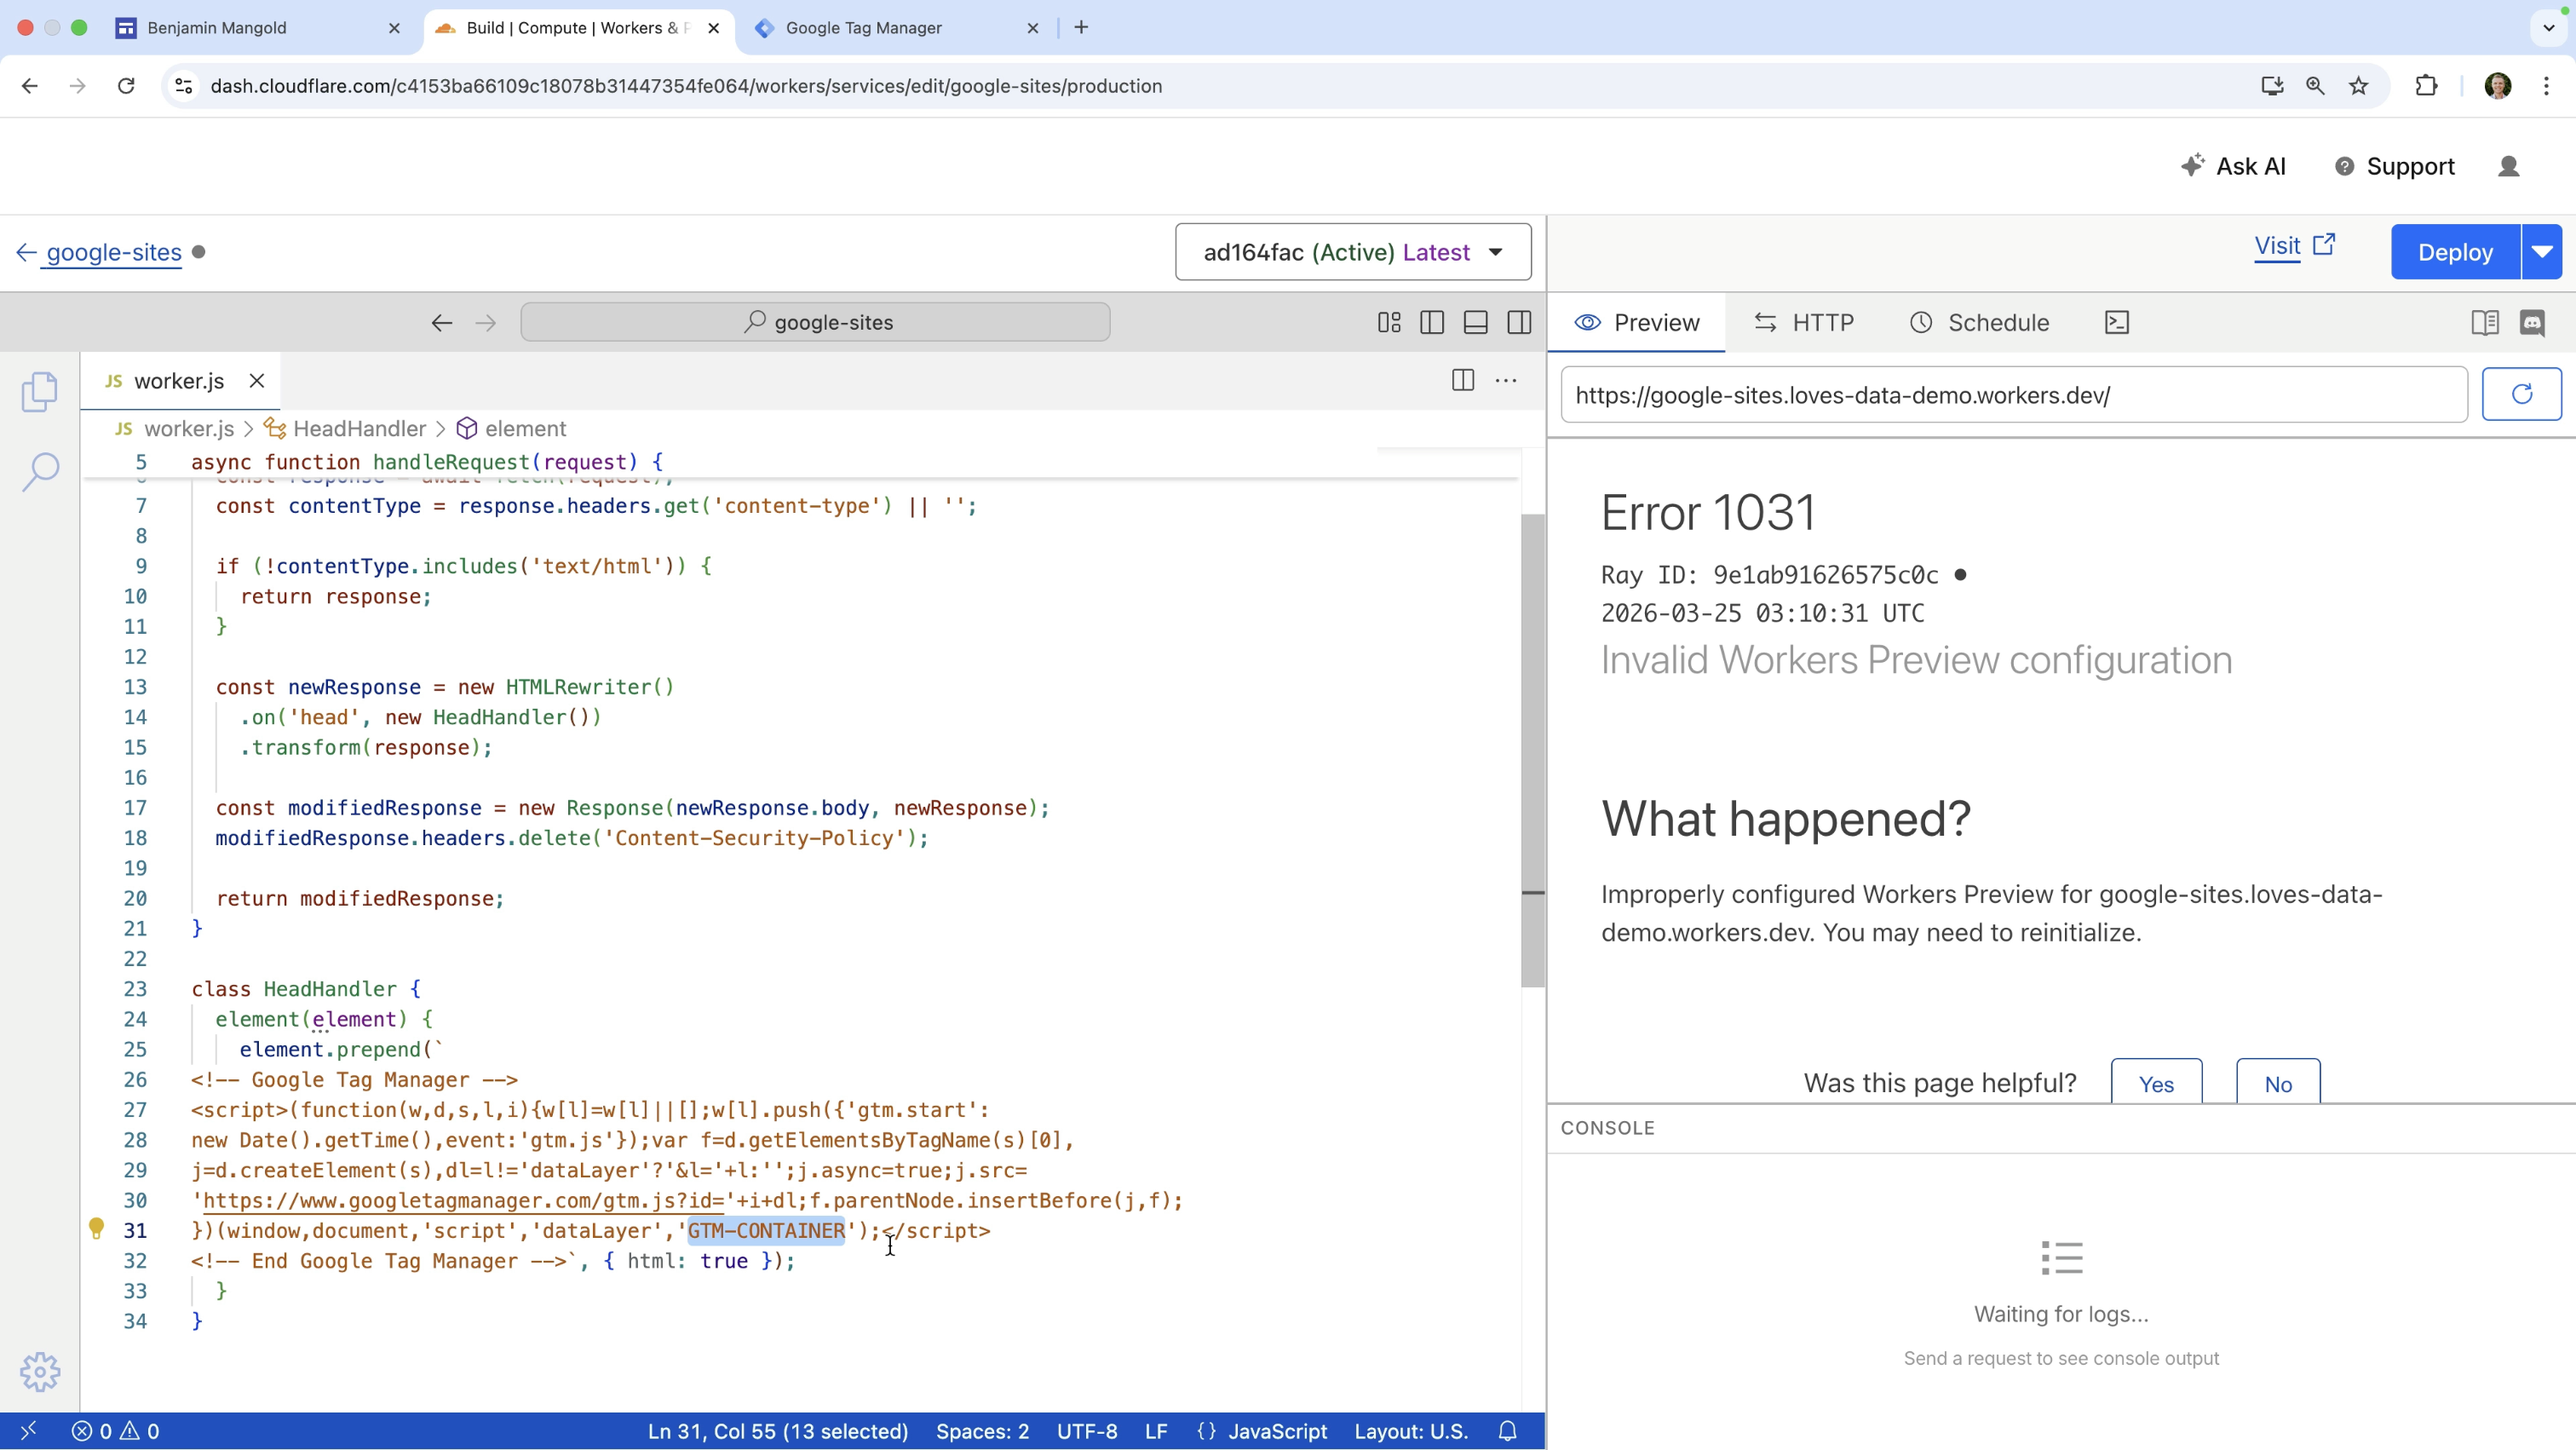Click the preview URL input field
Screen dimensions: 2576x1450
(2014, 394)
